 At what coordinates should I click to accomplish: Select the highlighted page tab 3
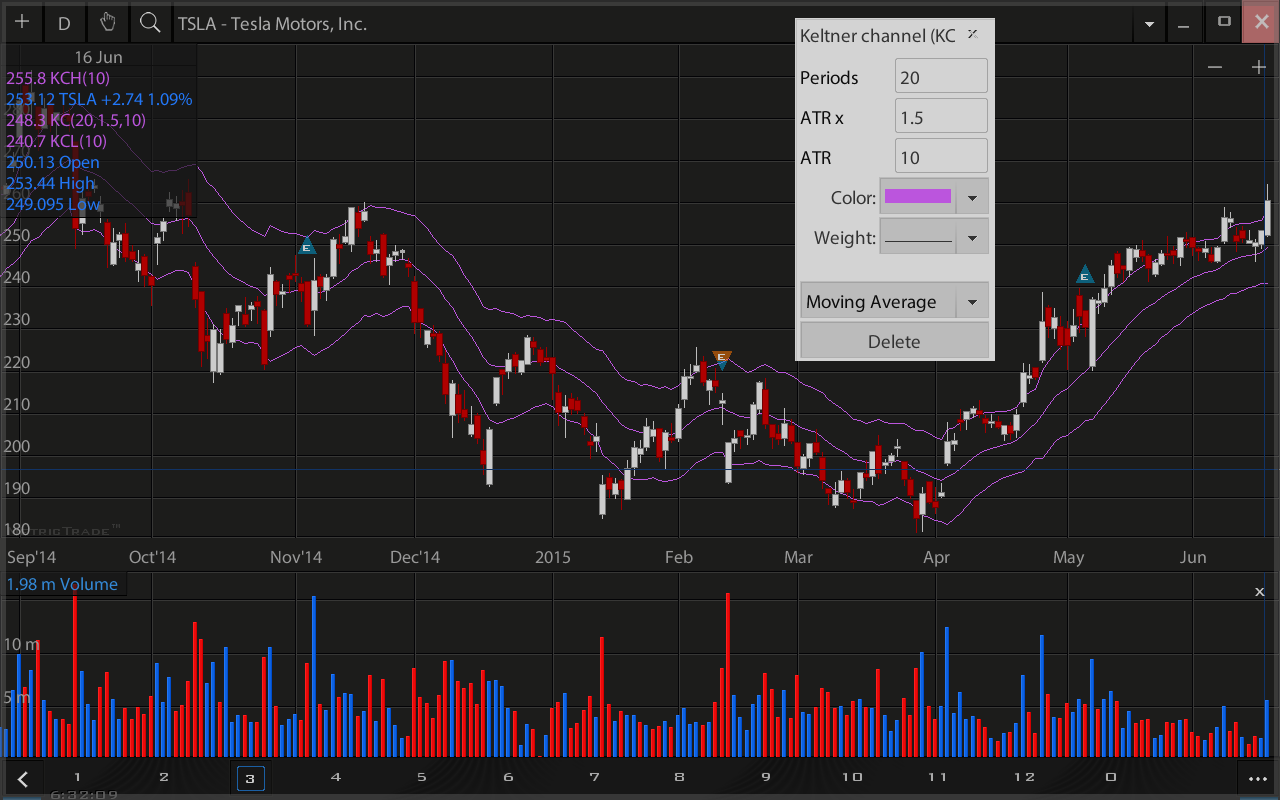(250, 777)
